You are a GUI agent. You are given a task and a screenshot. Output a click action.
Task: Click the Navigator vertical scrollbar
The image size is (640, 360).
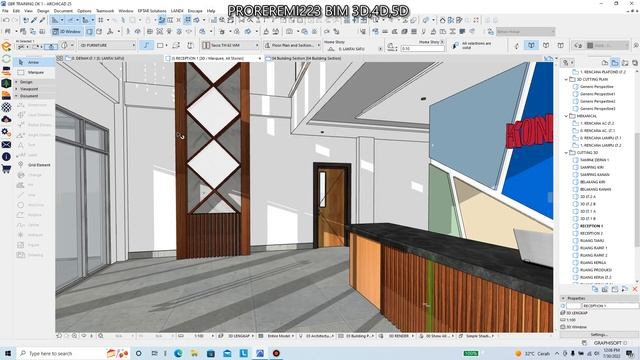coord(637,190)
